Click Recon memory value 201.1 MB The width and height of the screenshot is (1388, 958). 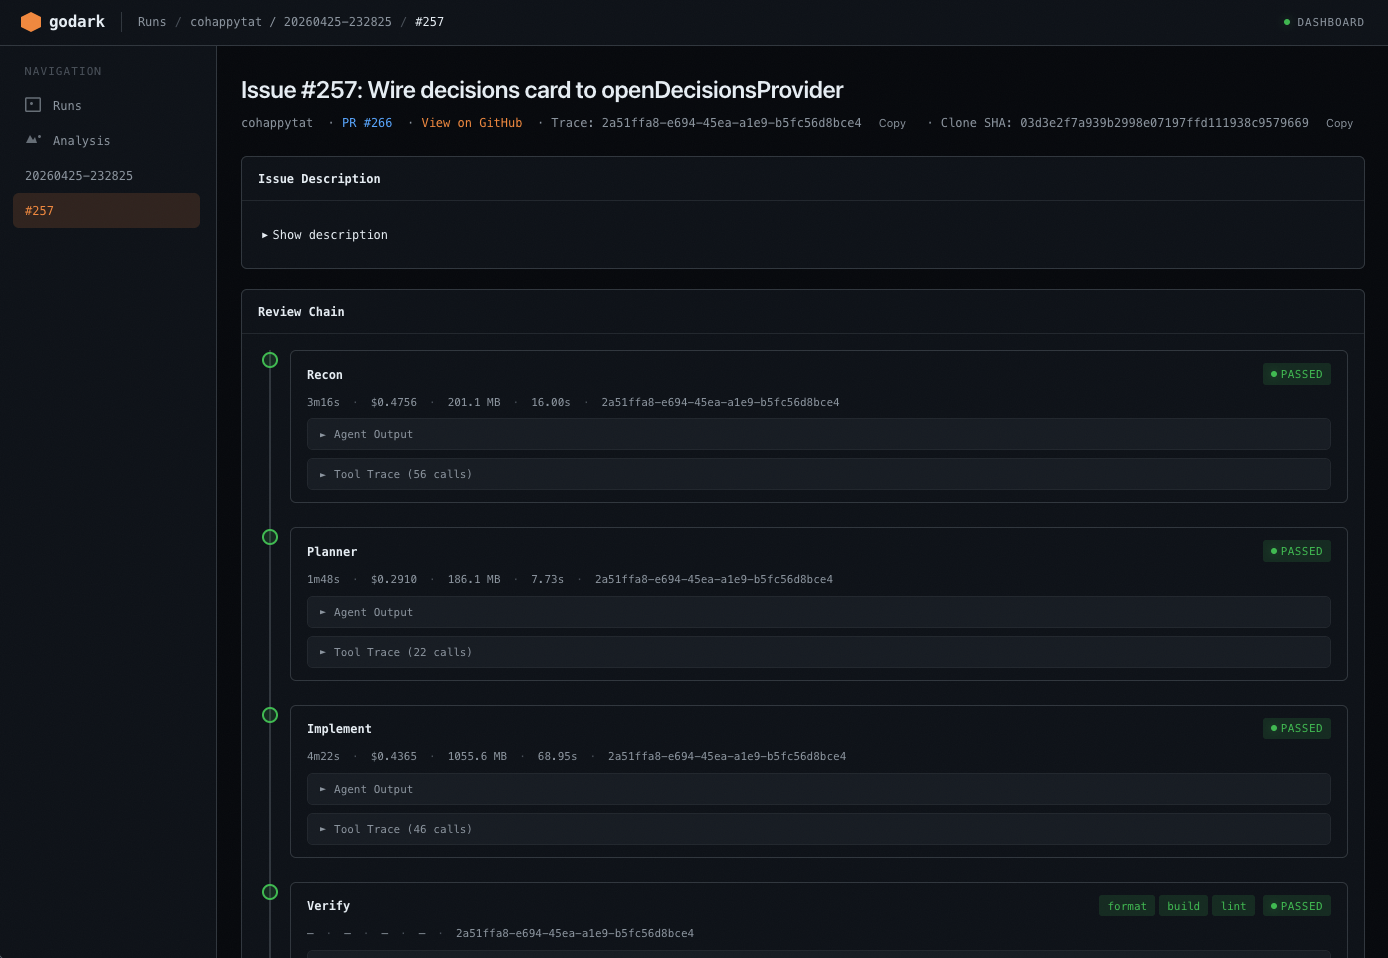pos(474,402)
